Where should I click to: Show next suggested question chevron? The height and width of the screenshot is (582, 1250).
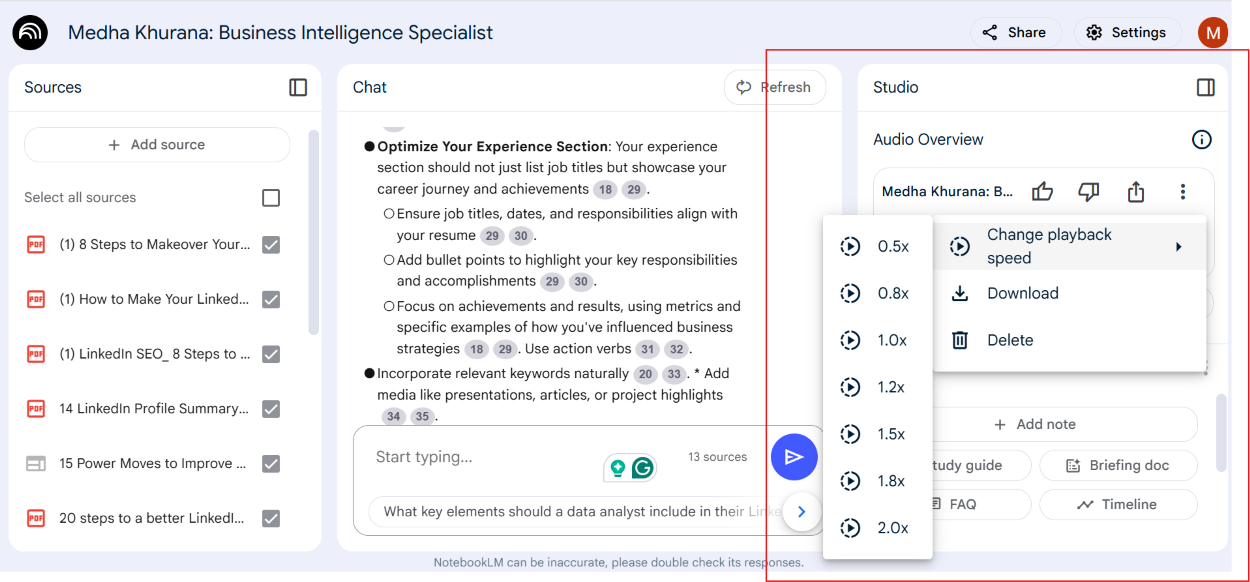[x=801, y=512]
